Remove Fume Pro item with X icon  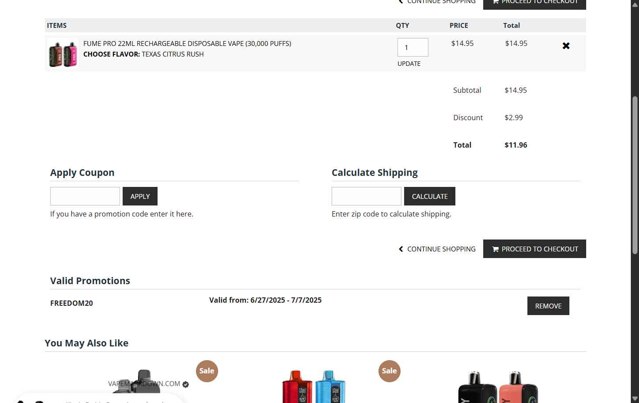point(566,46)
